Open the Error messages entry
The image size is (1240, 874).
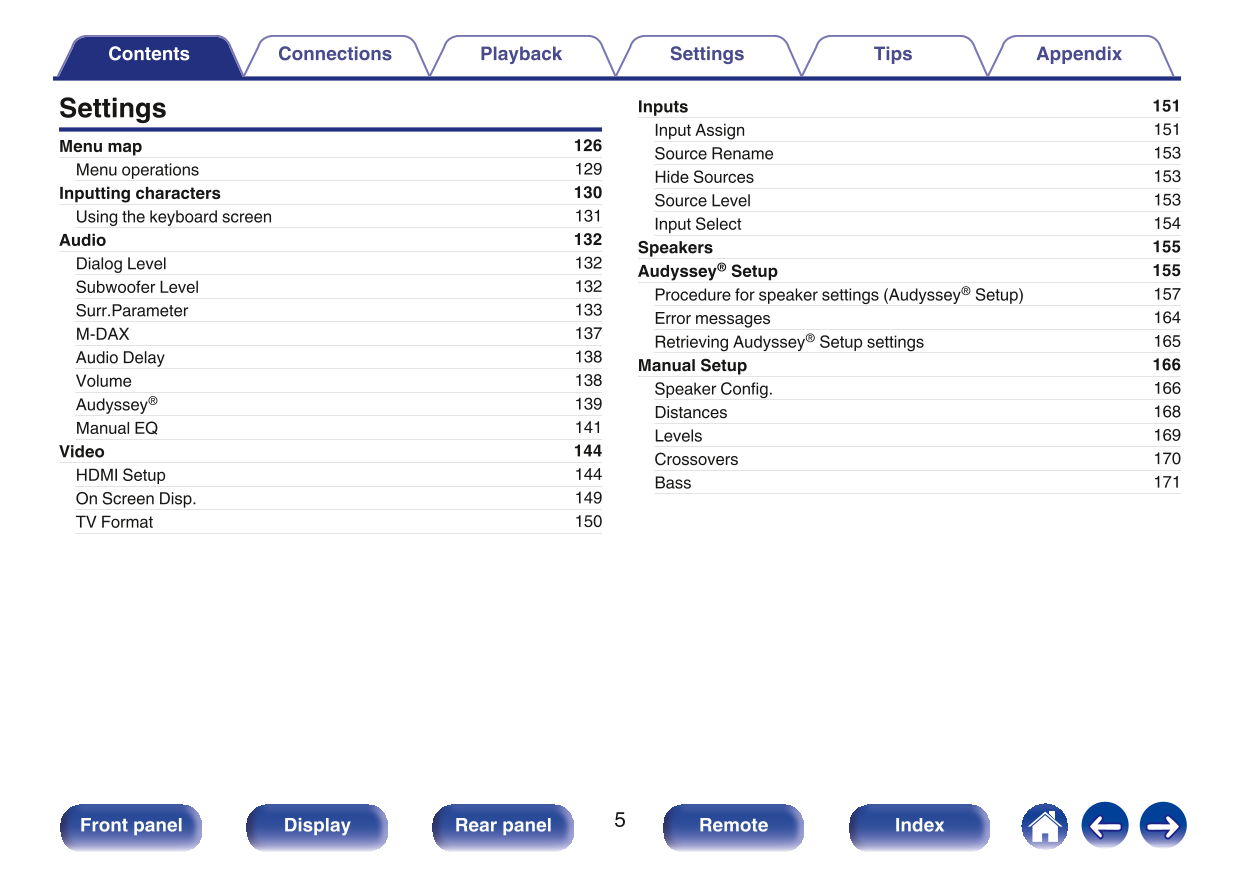click(712, 318)
